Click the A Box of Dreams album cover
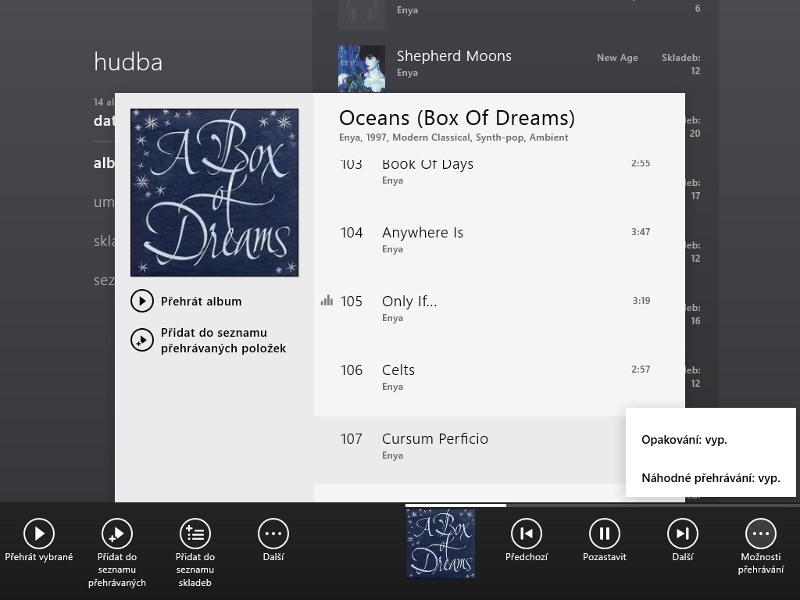The height and width of the screenshot is (600, 800). coord(214,192)
